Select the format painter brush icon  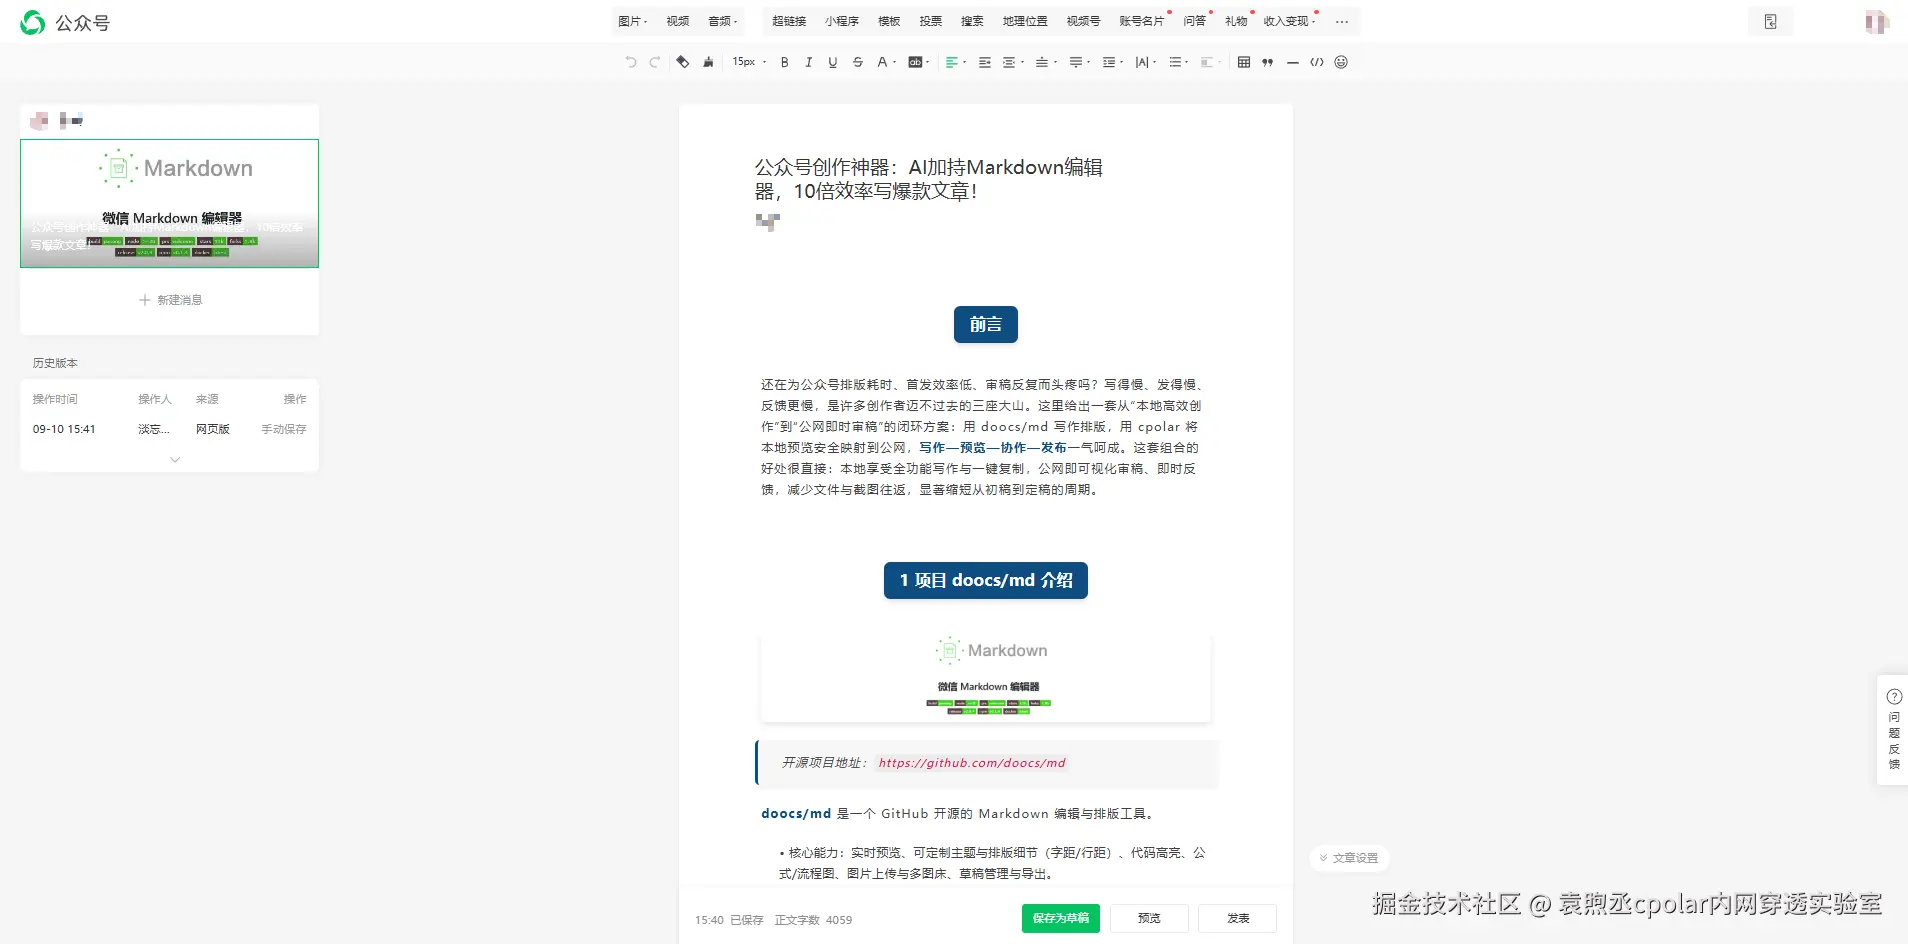[708, 62]
